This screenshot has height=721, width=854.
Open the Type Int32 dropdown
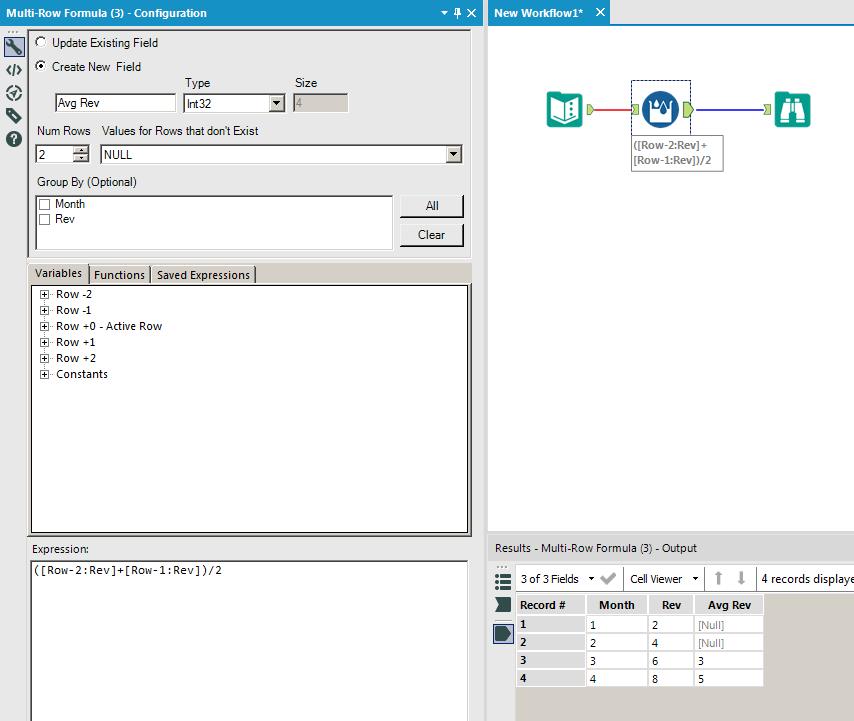277,103
